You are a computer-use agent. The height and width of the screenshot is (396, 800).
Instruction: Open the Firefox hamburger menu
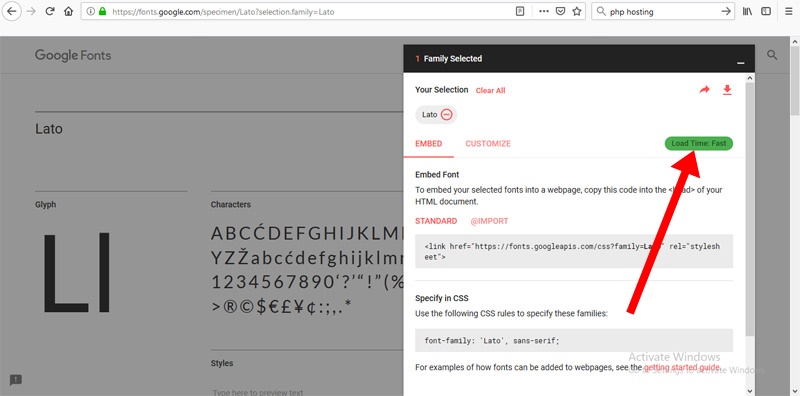point(789,11)
